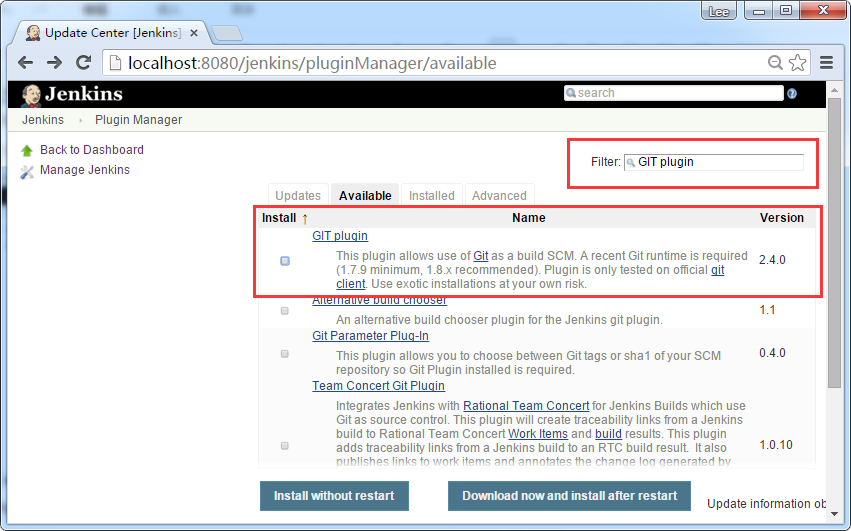Enable the Git Parameter Plug-In checkbox

click(x=285, y=354)
